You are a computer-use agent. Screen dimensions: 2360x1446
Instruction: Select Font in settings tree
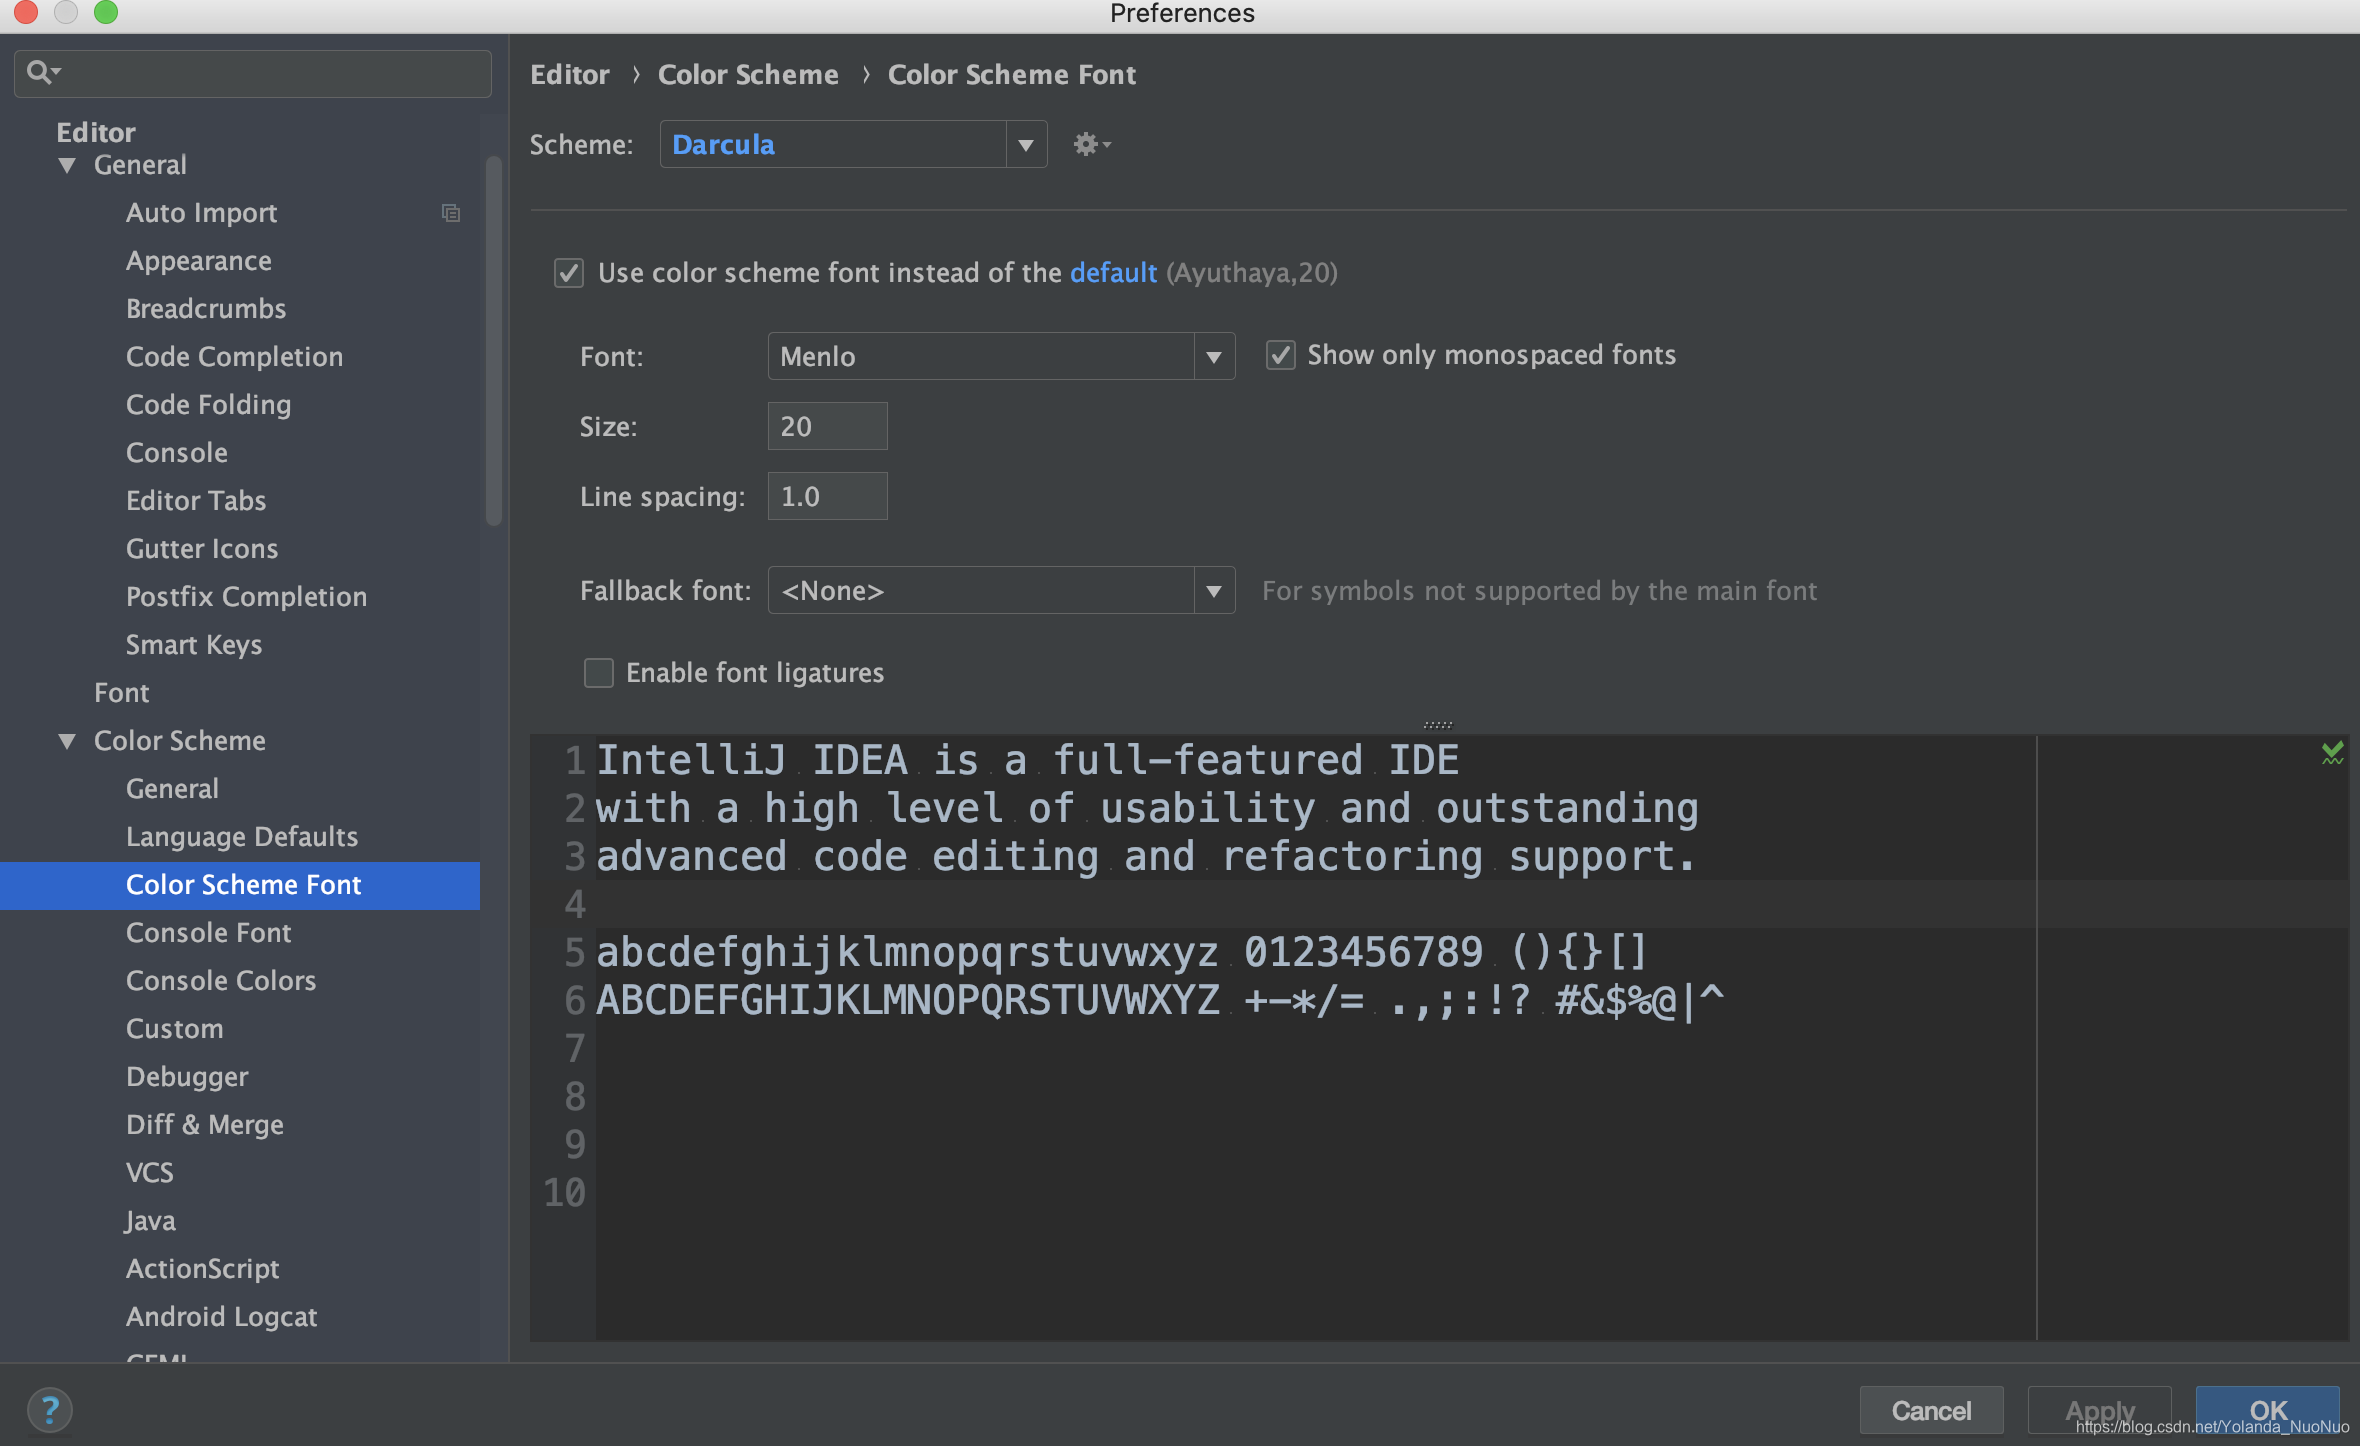point(121,693)
